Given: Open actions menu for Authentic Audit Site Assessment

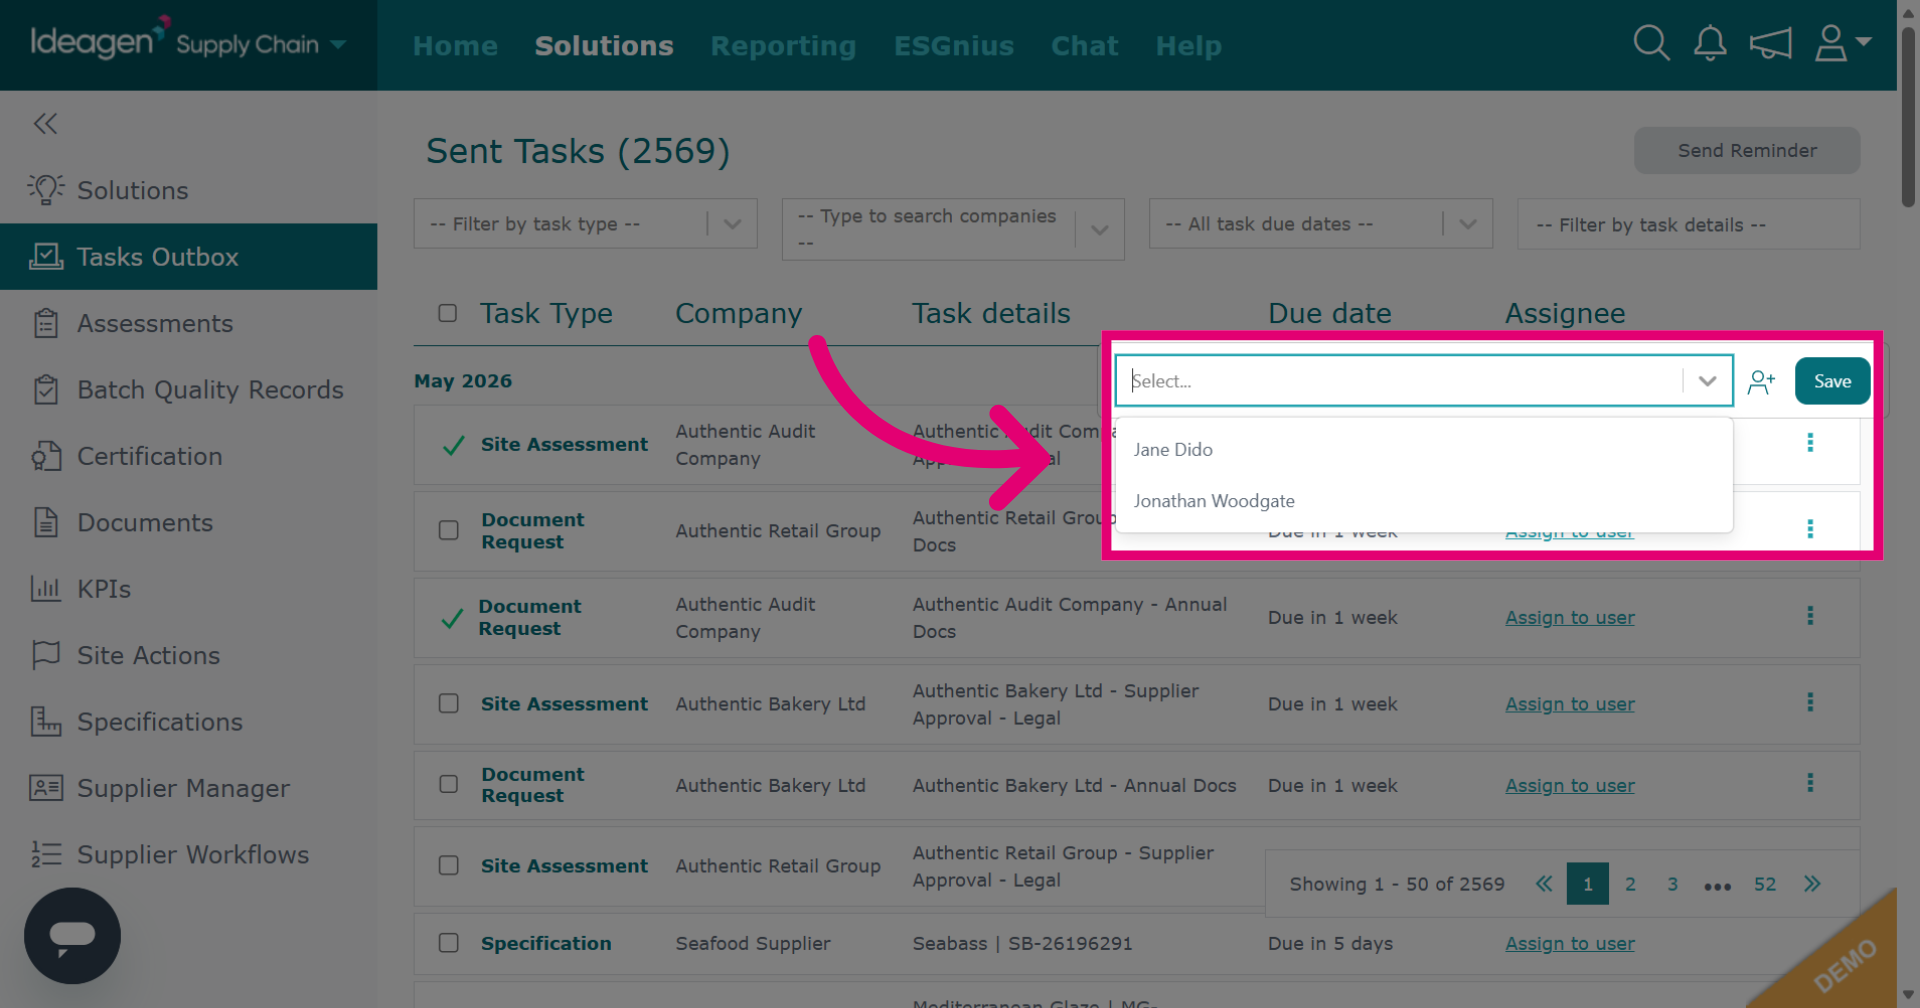Looking at the screenshot, I should coord(1810,442).
